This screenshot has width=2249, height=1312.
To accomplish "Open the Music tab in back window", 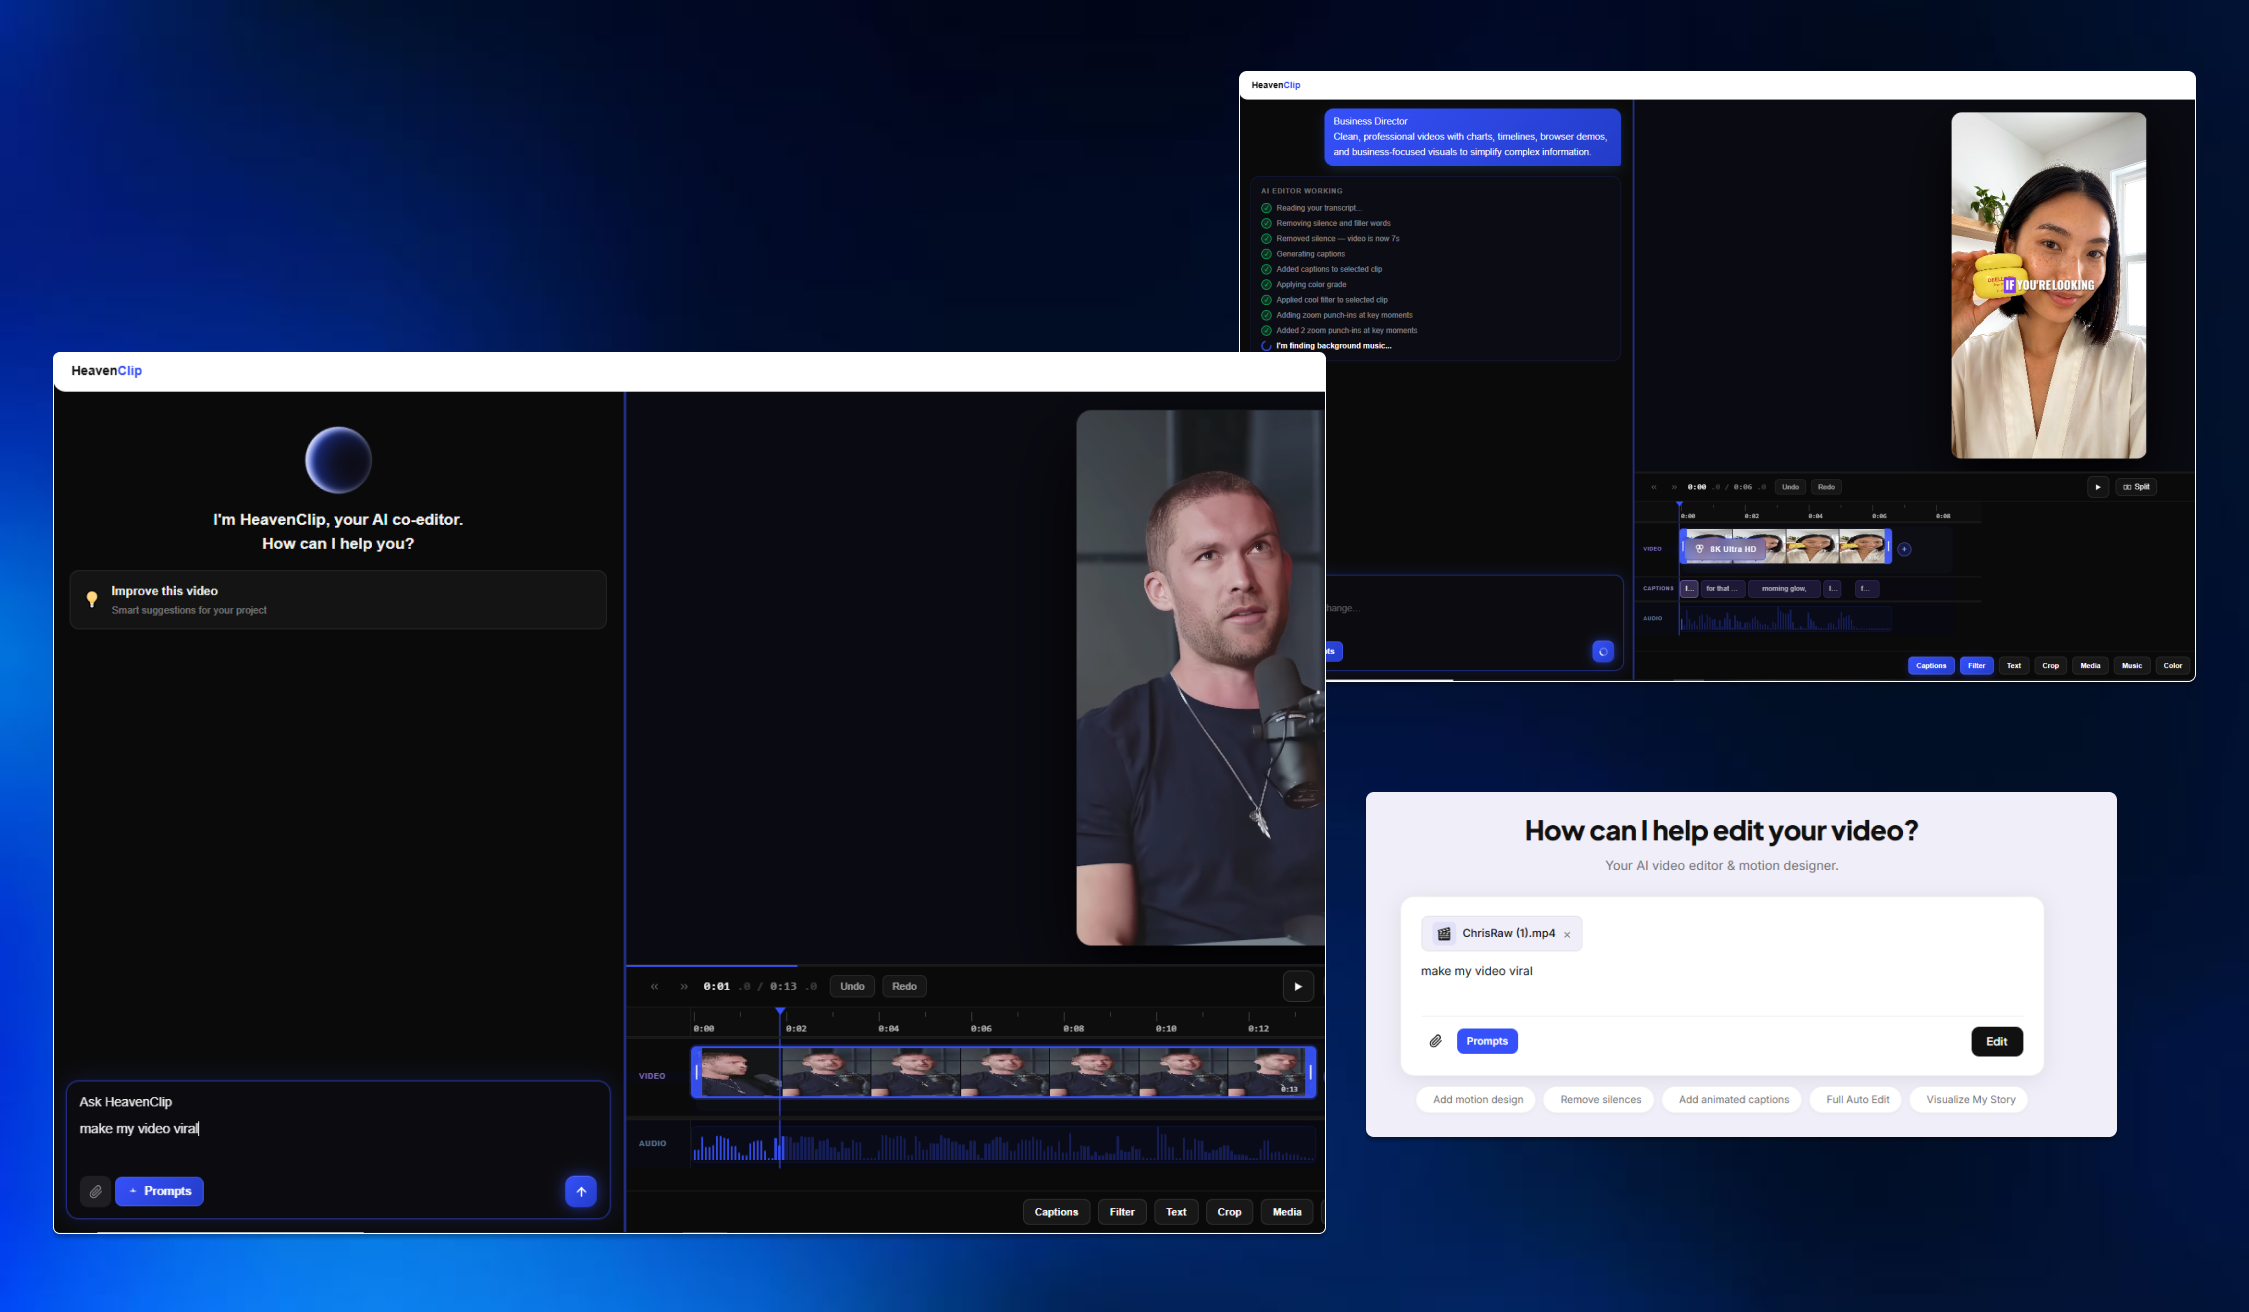I will [2132, 666].
